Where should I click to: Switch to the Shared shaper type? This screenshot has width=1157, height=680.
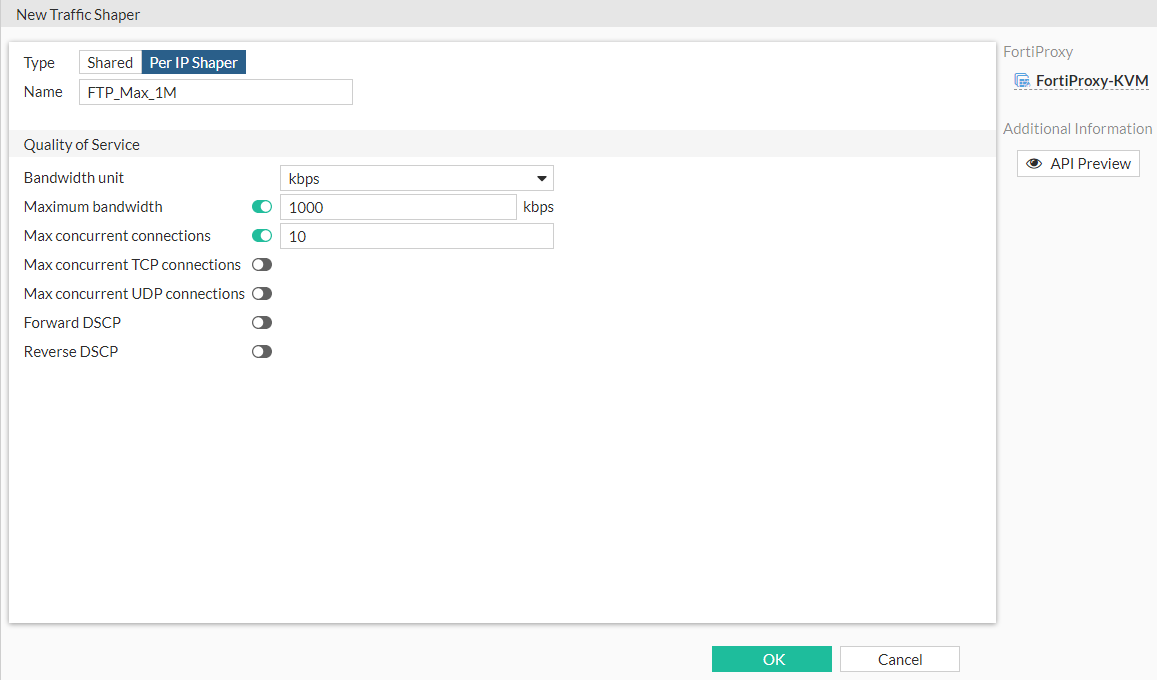tap(109, 61)
